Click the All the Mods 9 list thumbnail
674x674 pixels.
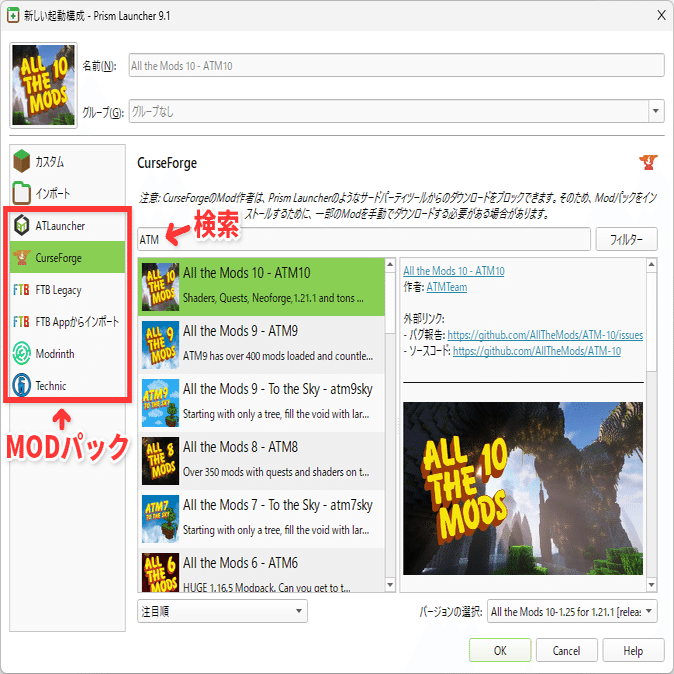[x=160, y=345]
